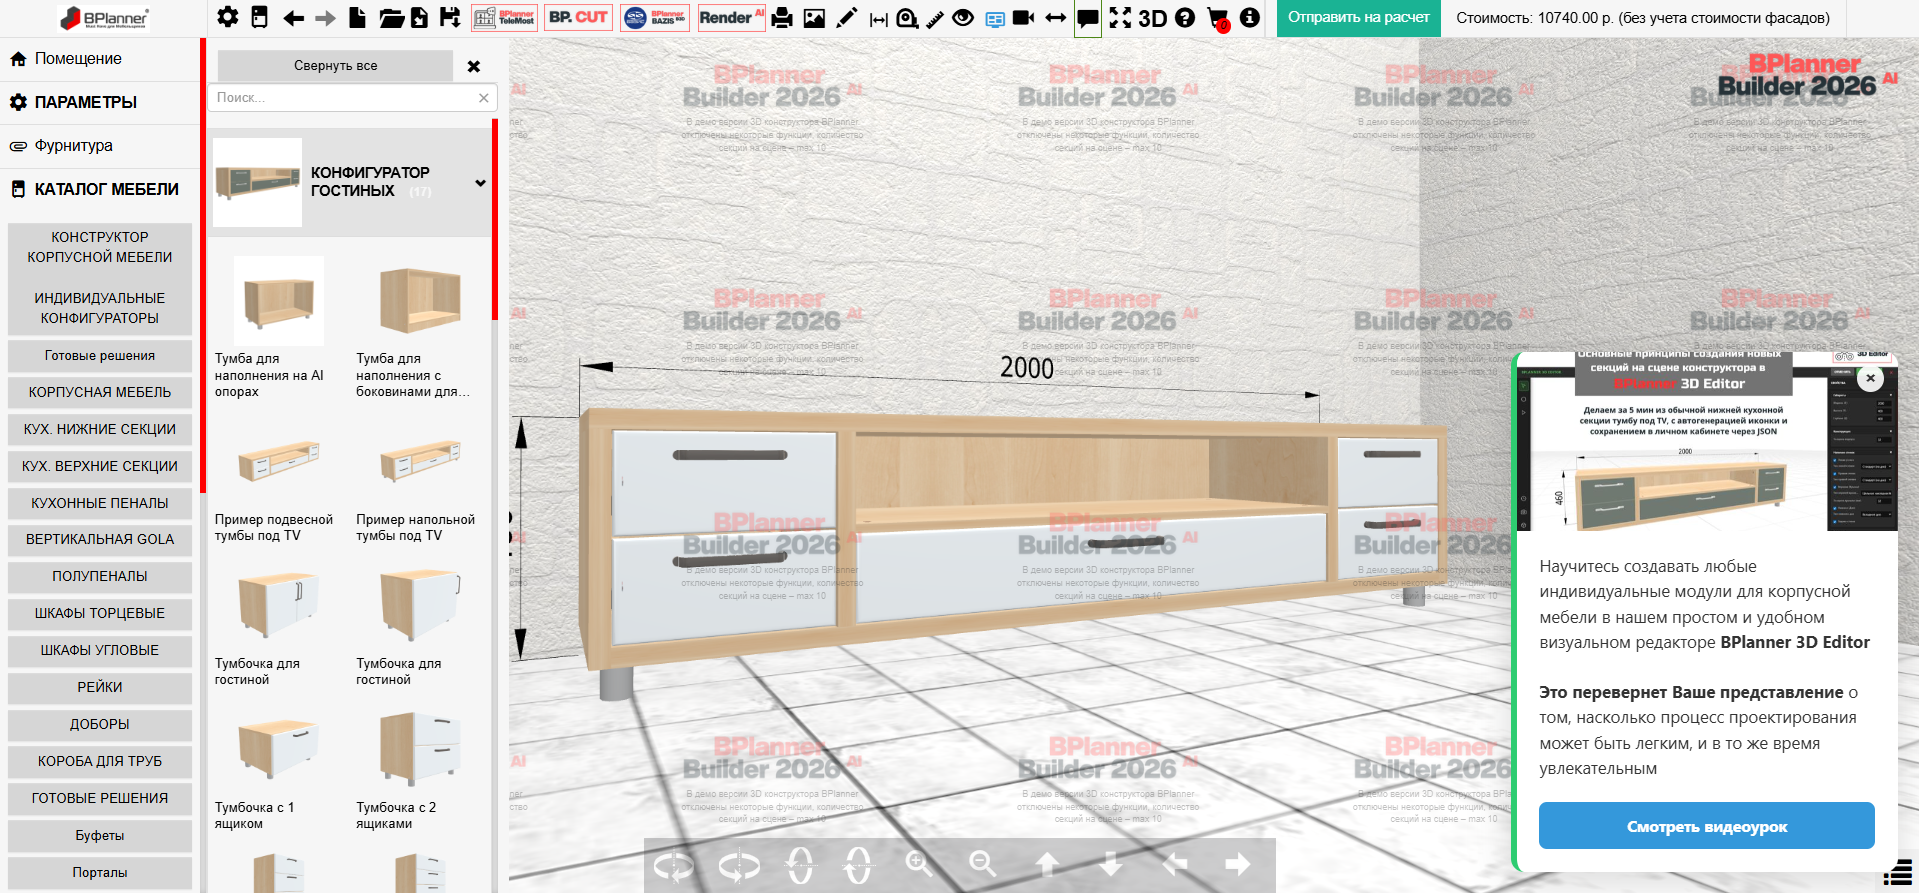Clear the catalog search field
Screen dimensions: 1919x893
[x=484, y=98]
